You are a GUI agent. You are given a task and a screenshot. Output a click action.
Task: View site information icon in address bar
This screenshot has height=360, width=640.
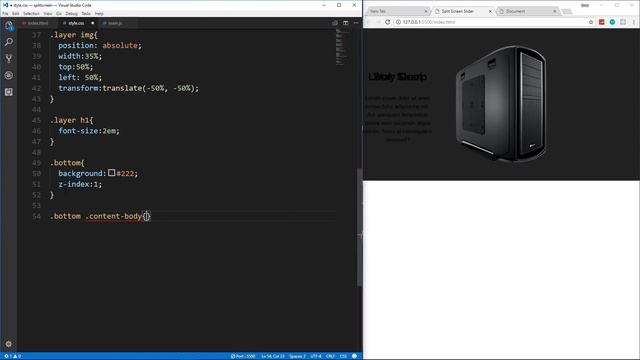click(398, 22)
